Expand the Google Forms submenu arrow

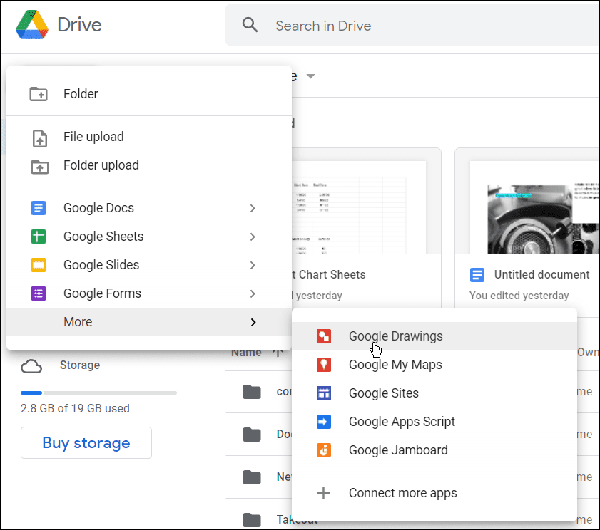point(252,294)
